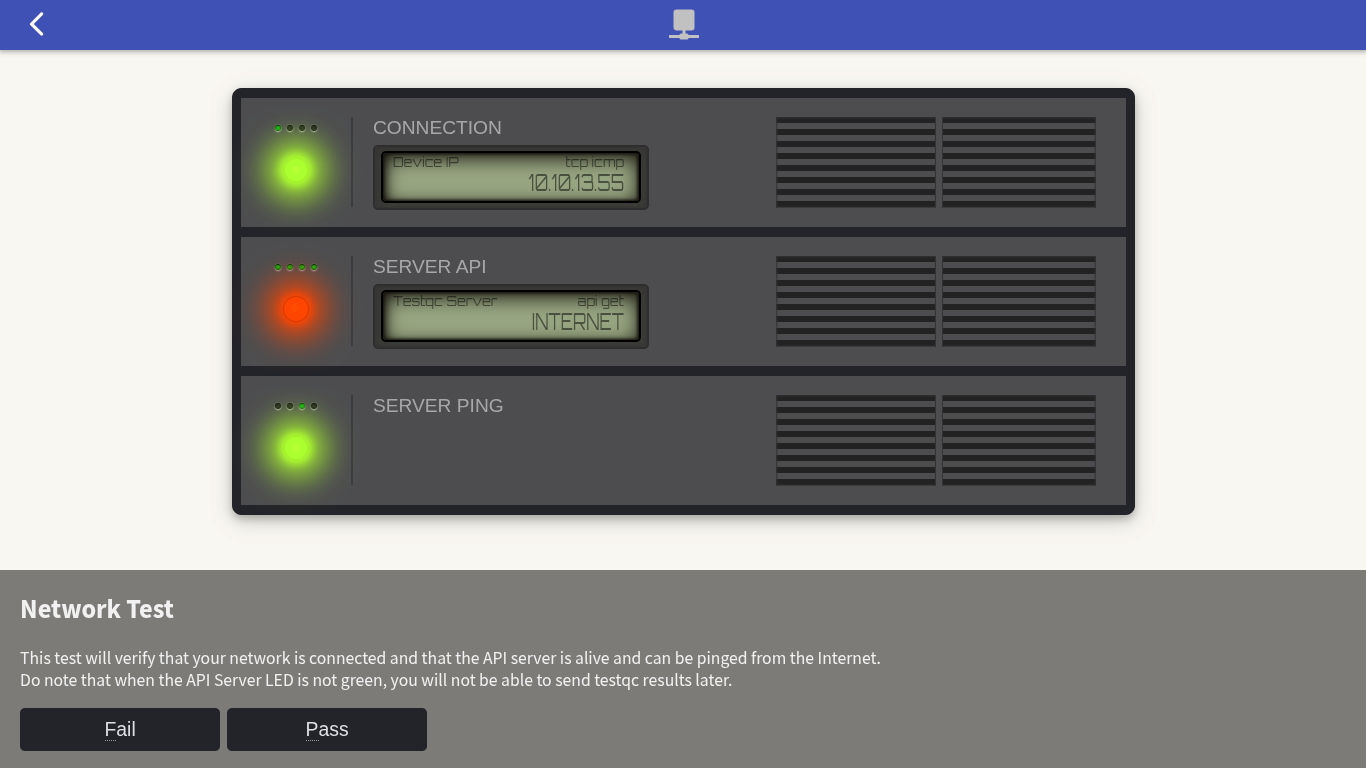Image resolution: width=1366 pixels, height=768 pixels.
Task: Click the CONNECTION label
Action: coord(437,128)
